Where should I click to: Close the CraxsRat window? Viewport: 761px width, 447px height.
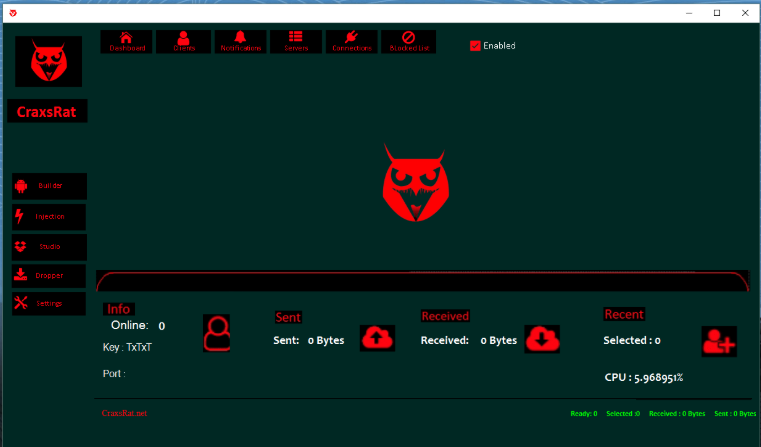coord(745,13)
